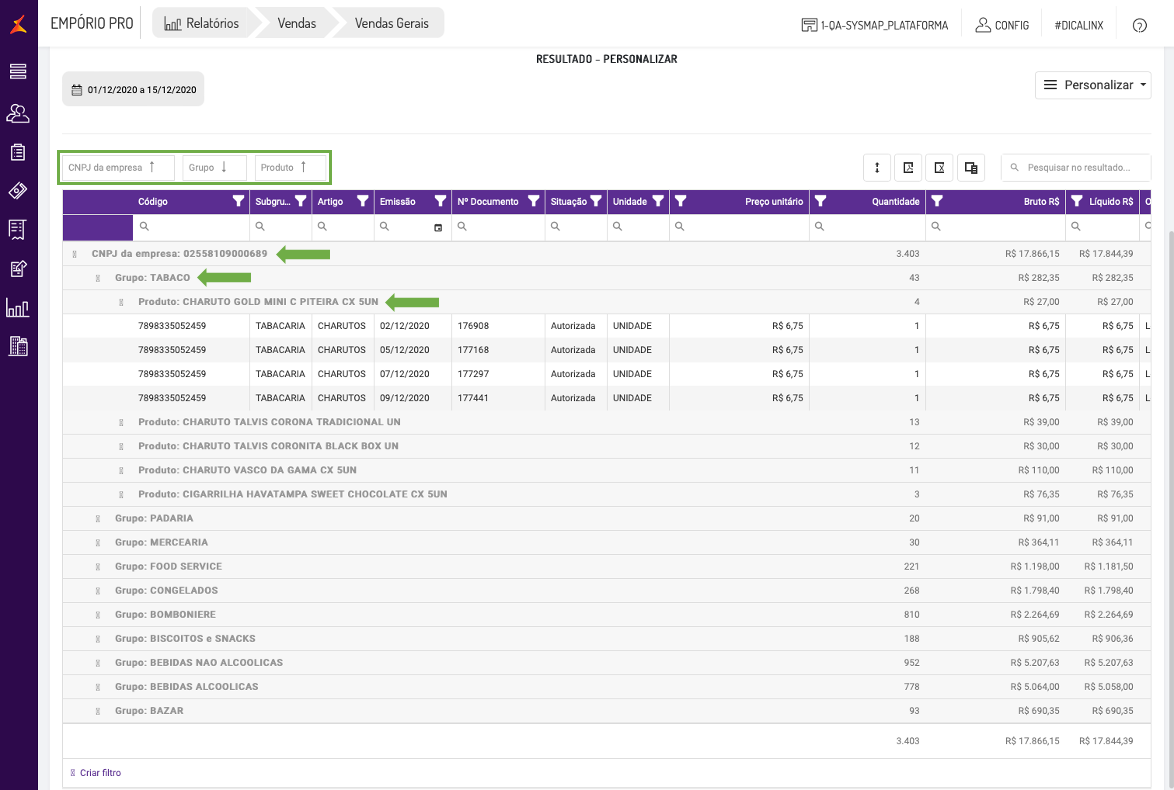Select the 05/12/2020 emission date cell

tap(413, 350)
